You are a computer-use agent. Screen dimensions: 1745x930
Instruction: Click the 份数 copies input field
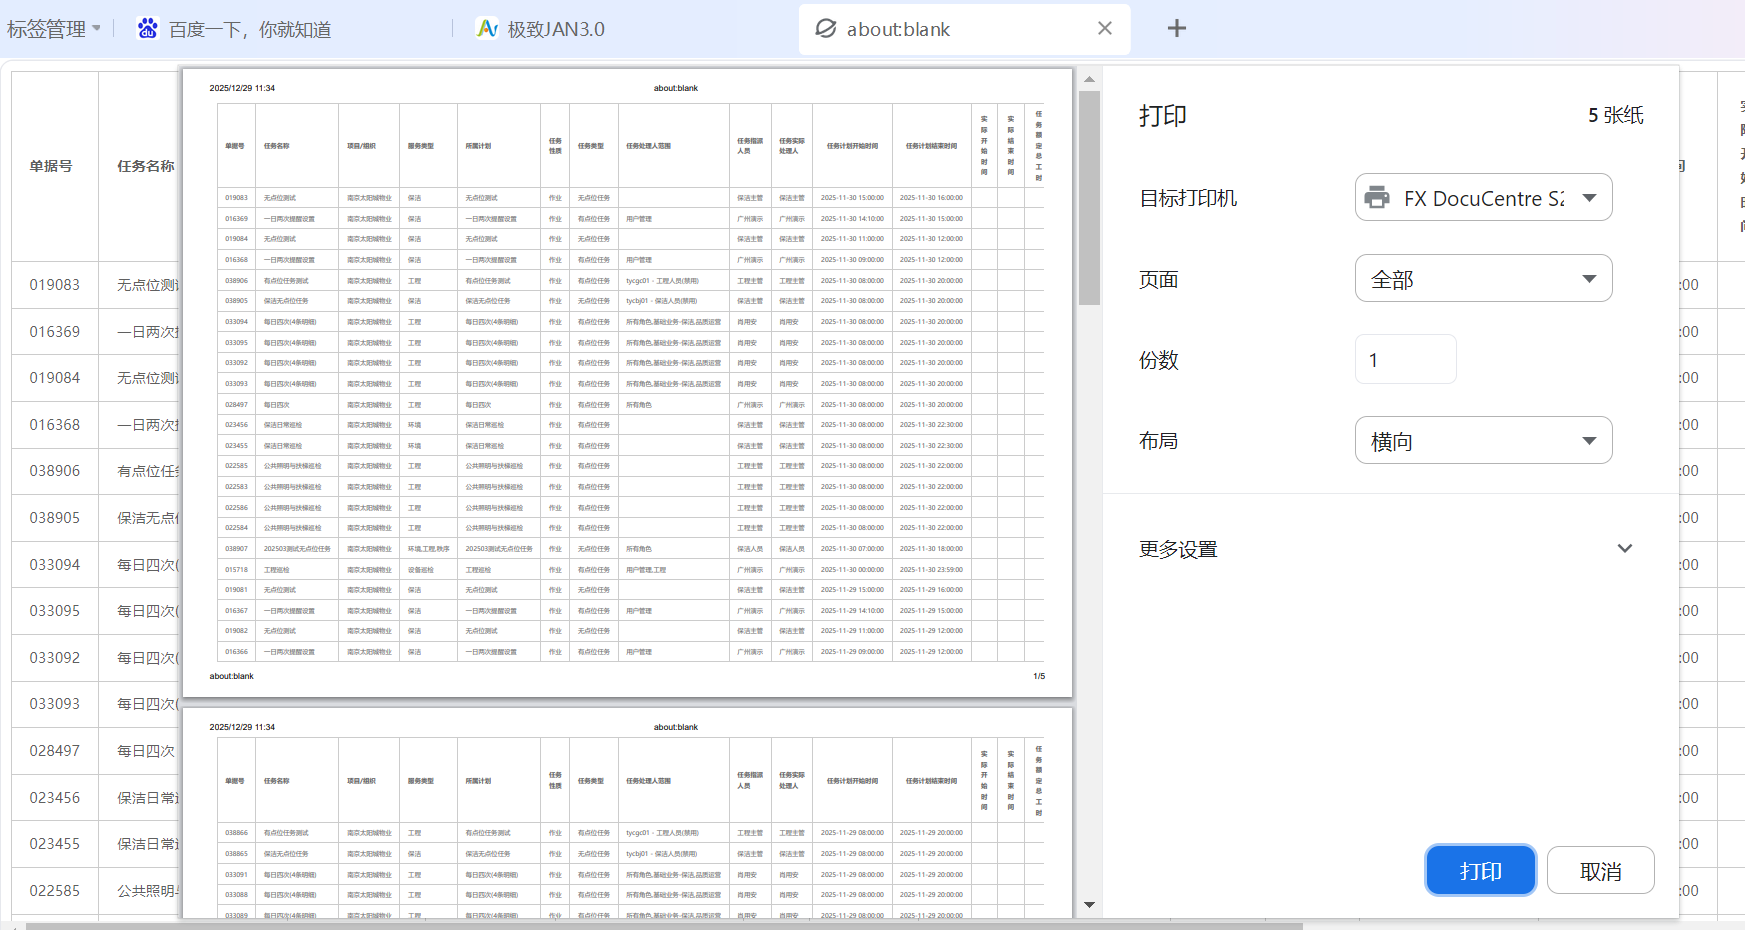coord(1405,360)
